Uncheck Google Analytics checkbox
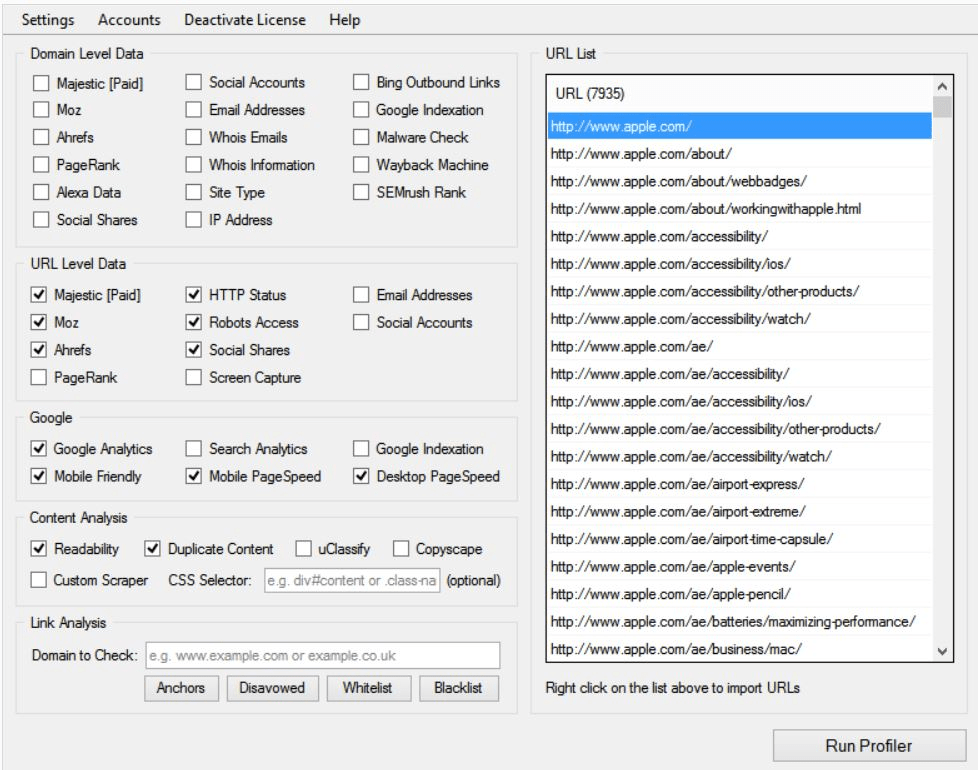This screenshot has width=978, height=770. click(x=39, y=448)
